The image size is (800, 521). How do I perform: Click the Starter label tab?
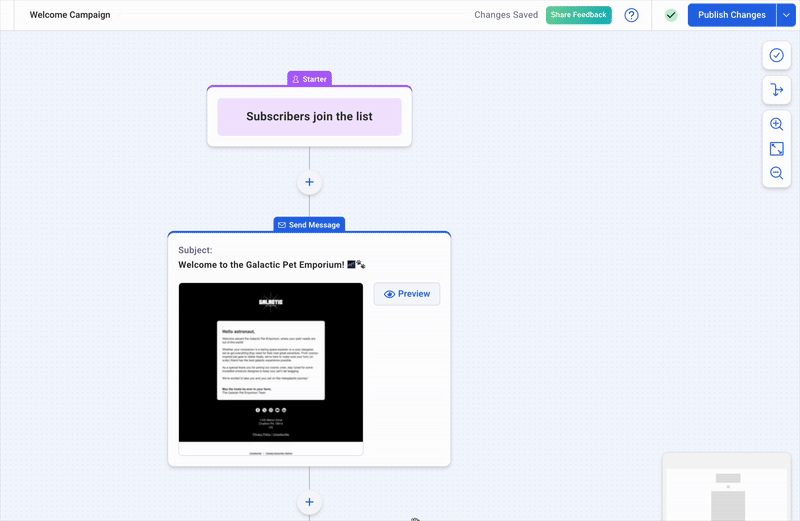point(309,79)
